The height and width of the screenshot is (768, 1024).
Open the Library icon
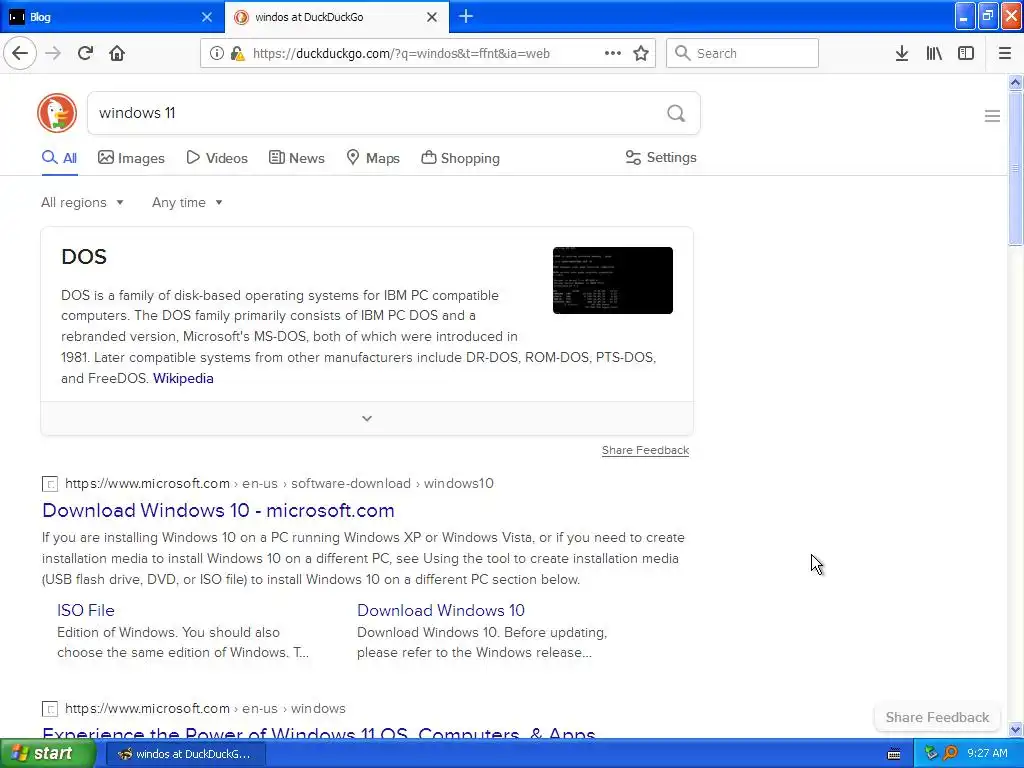pos(934,53)
